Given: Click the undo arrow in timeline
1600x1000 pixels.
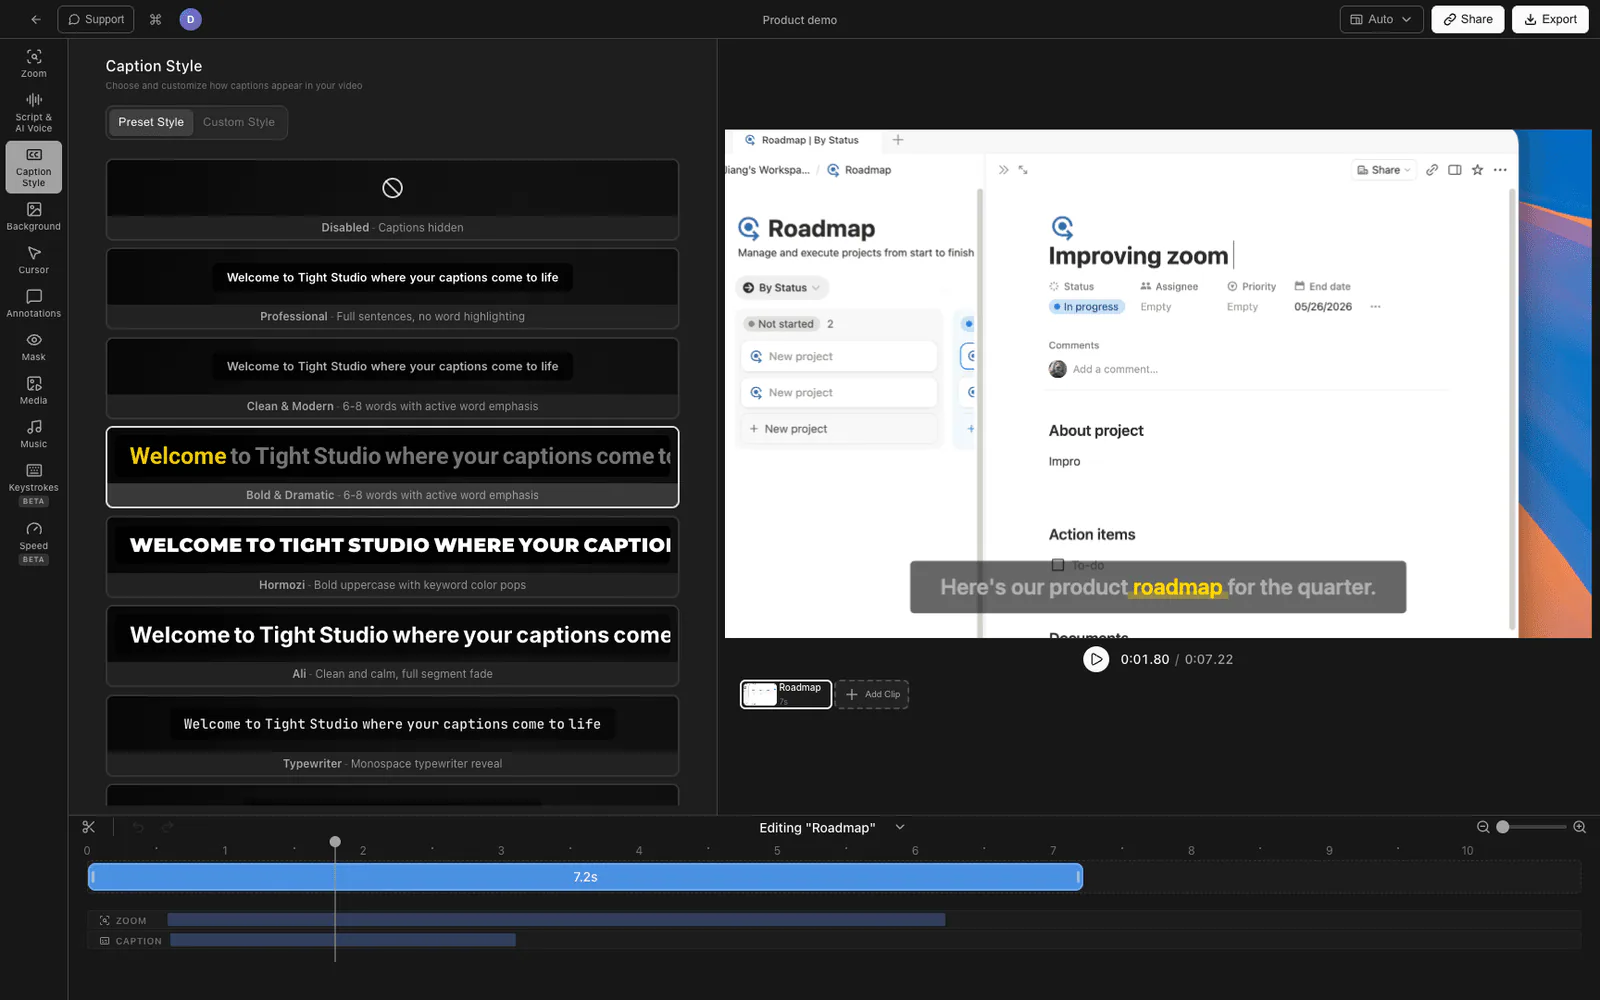Looking at the screenshot, I should (x=138, y=827).
